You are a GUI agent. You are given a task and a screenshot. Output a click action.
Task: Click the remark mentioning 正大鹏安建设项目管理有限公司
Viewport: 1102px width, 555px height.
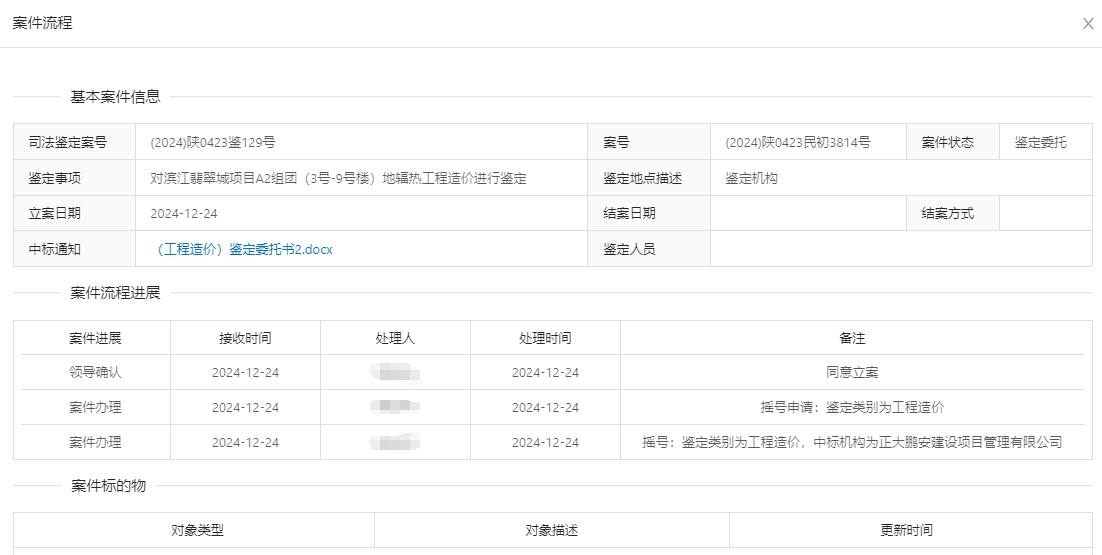tap(852, 442)
